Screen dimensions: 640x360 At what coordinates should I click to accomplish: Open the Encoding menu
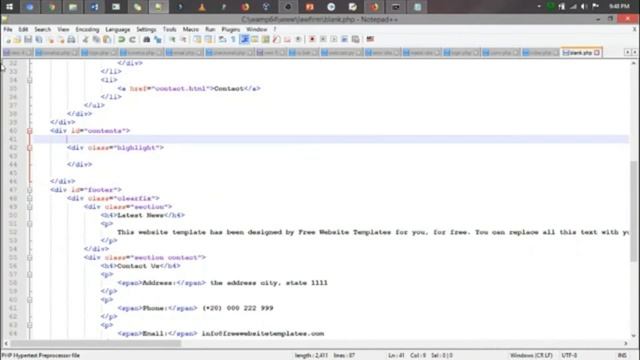click(x=87, y=29)
